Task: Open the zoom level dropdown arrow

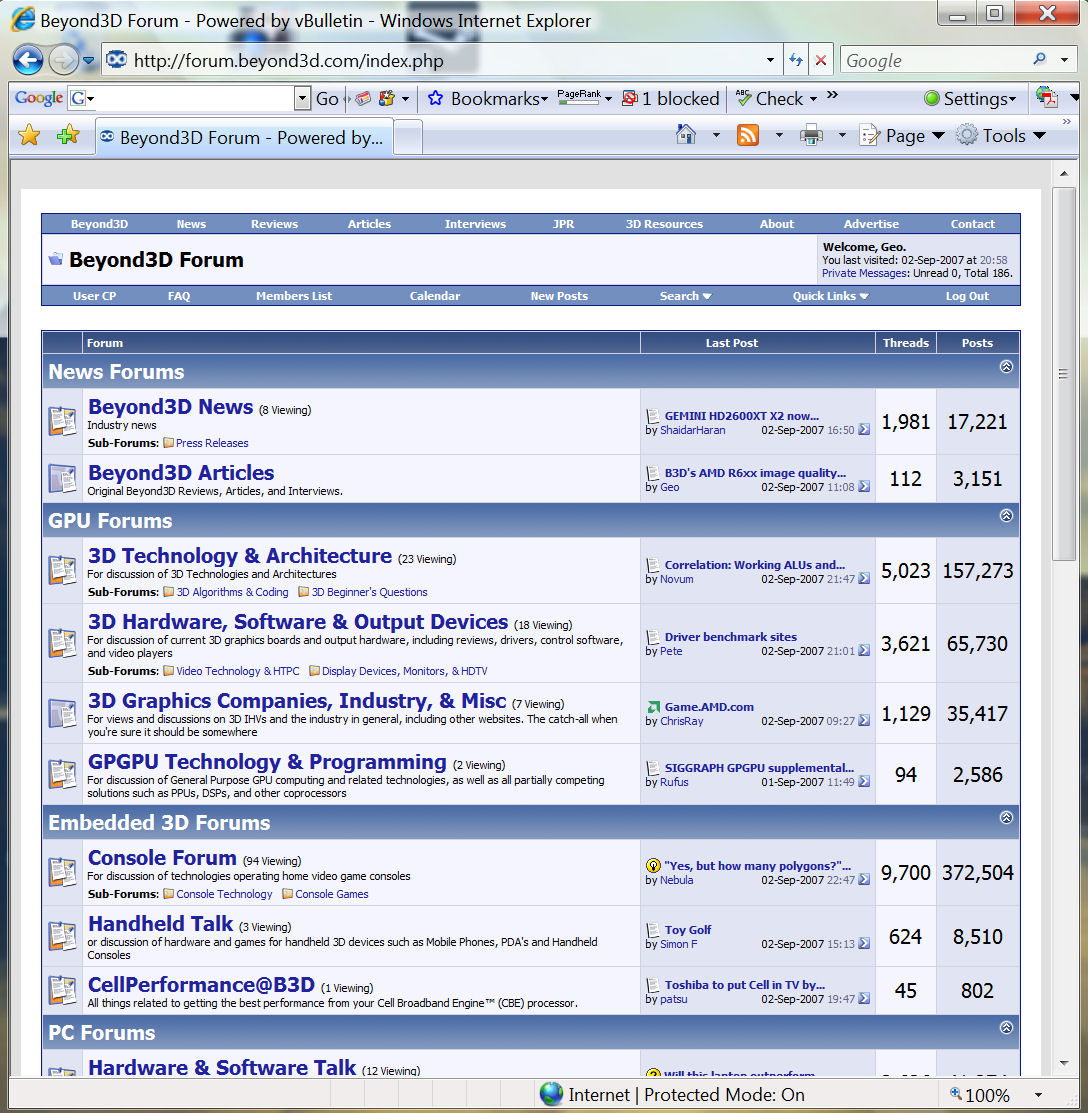Action: (x=1038, y=1095)
